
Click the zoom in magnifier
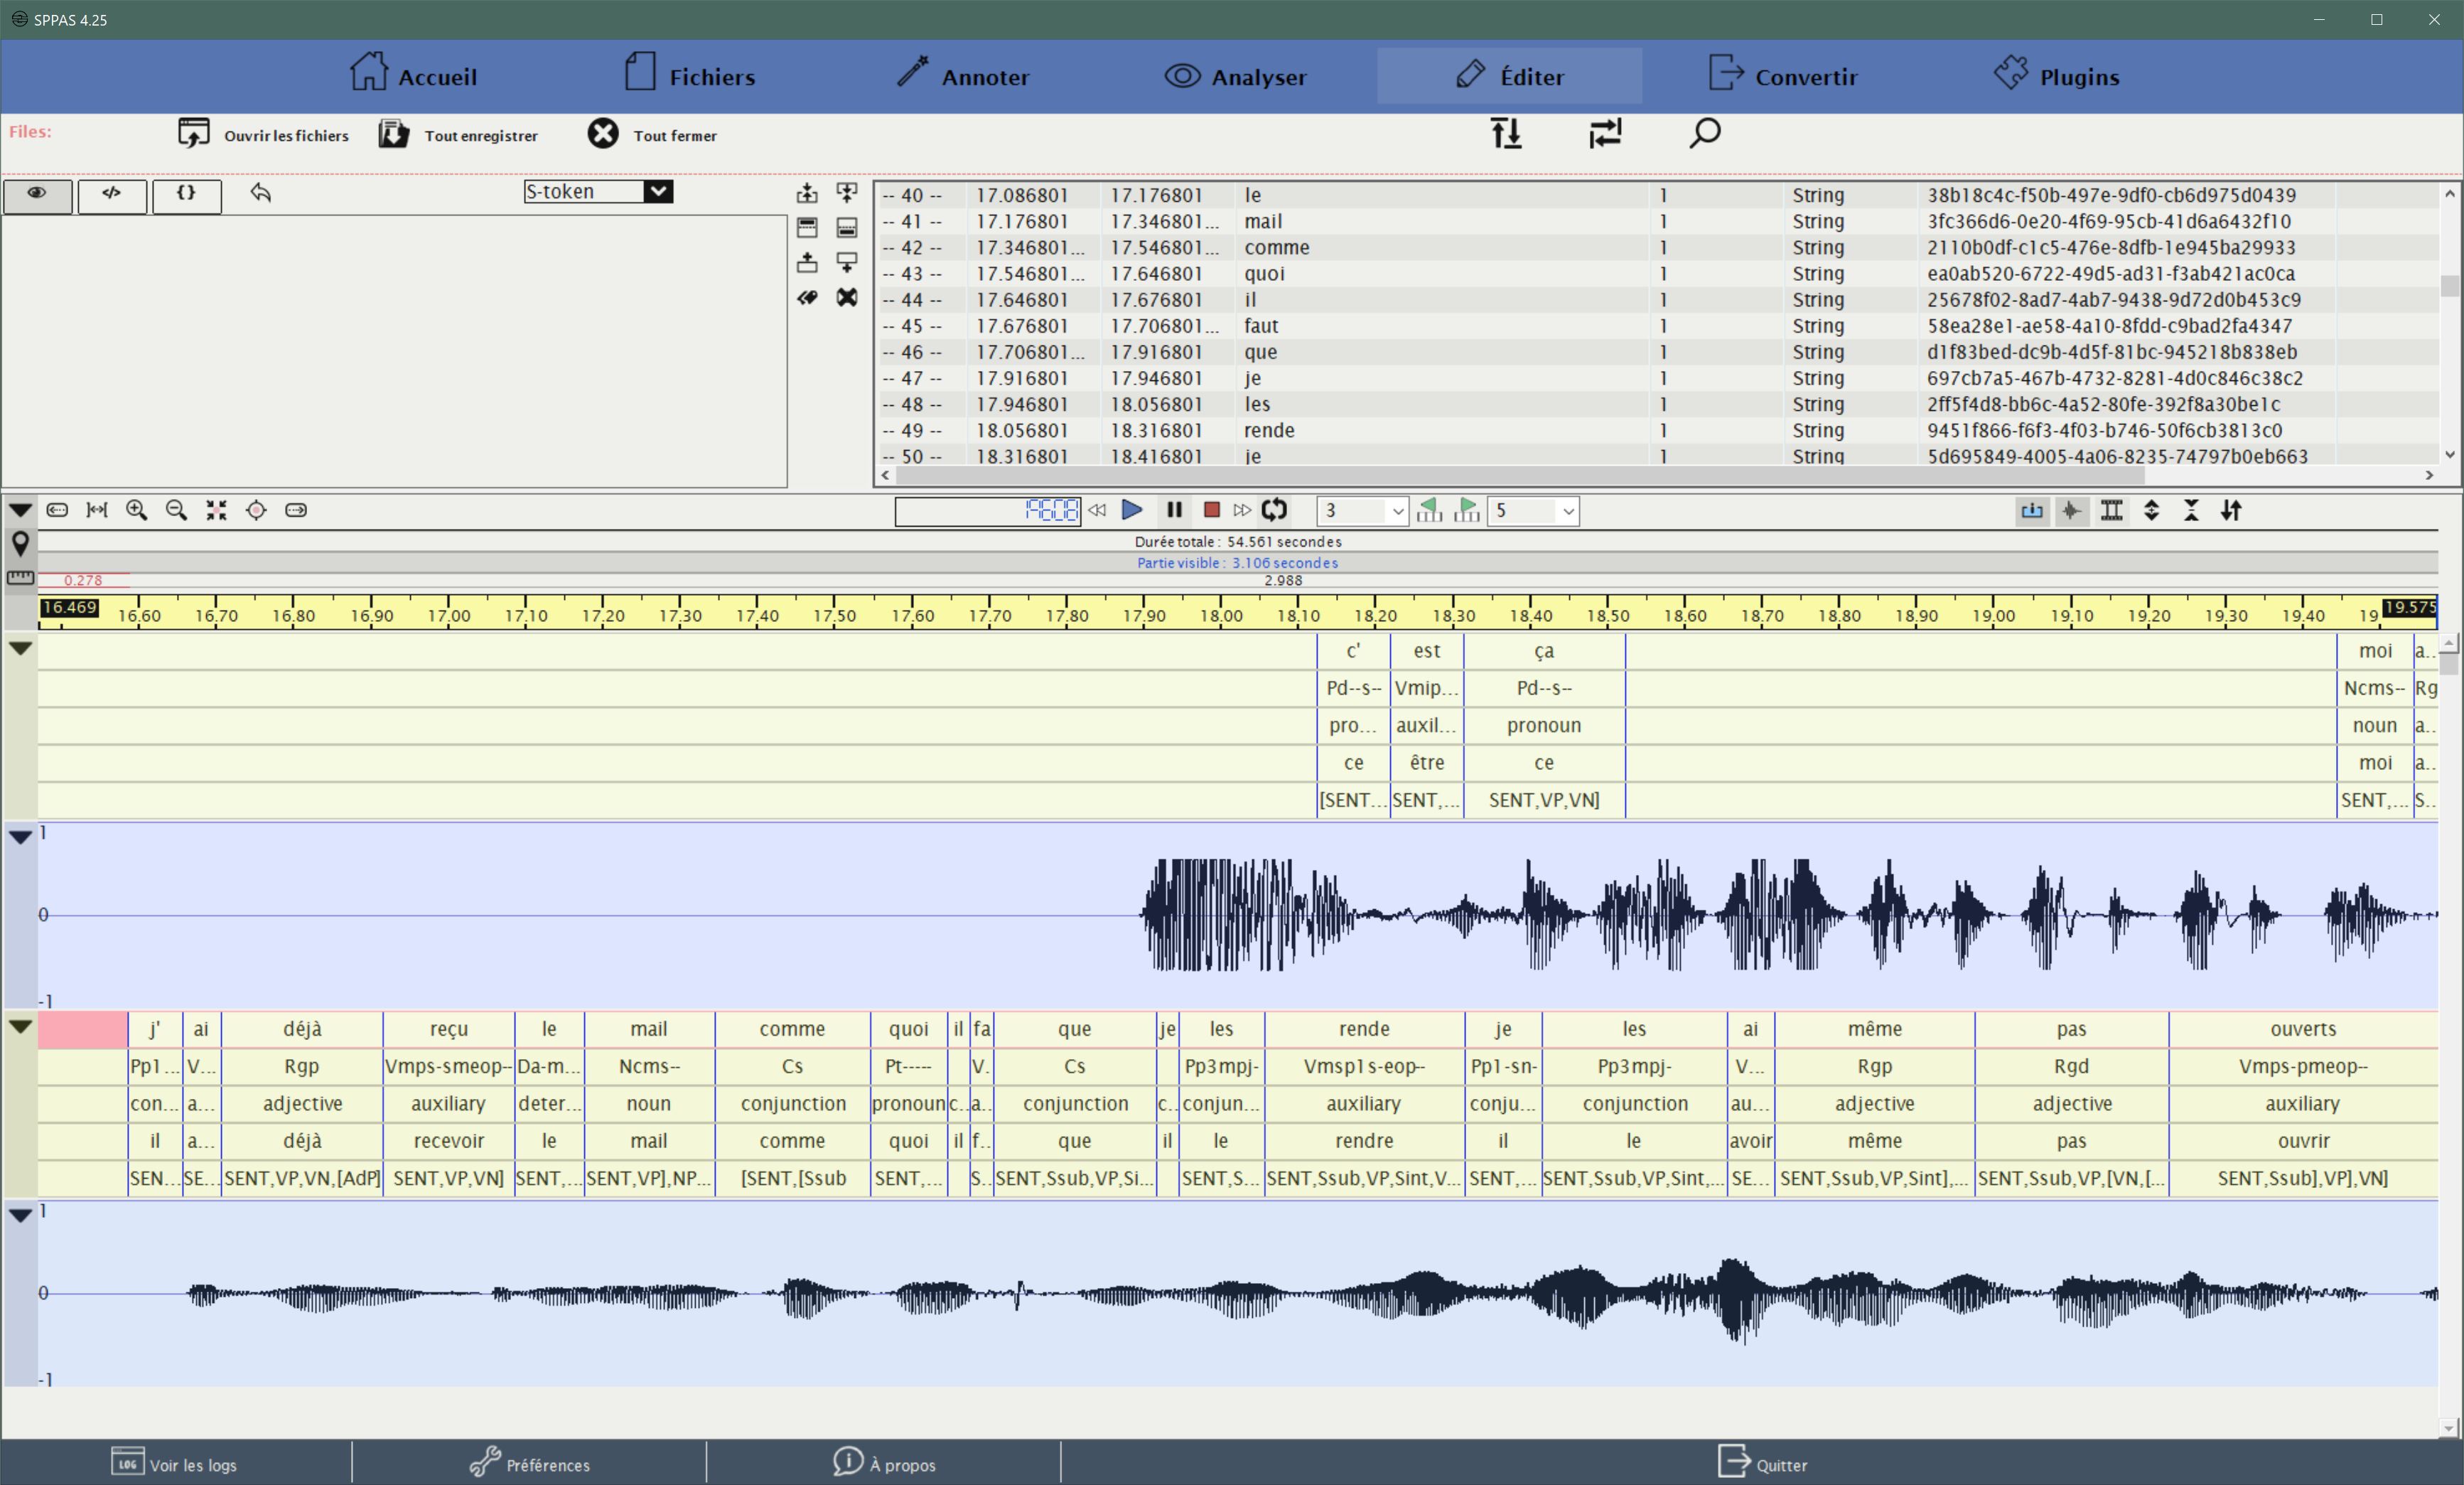(x=137, y=510)
